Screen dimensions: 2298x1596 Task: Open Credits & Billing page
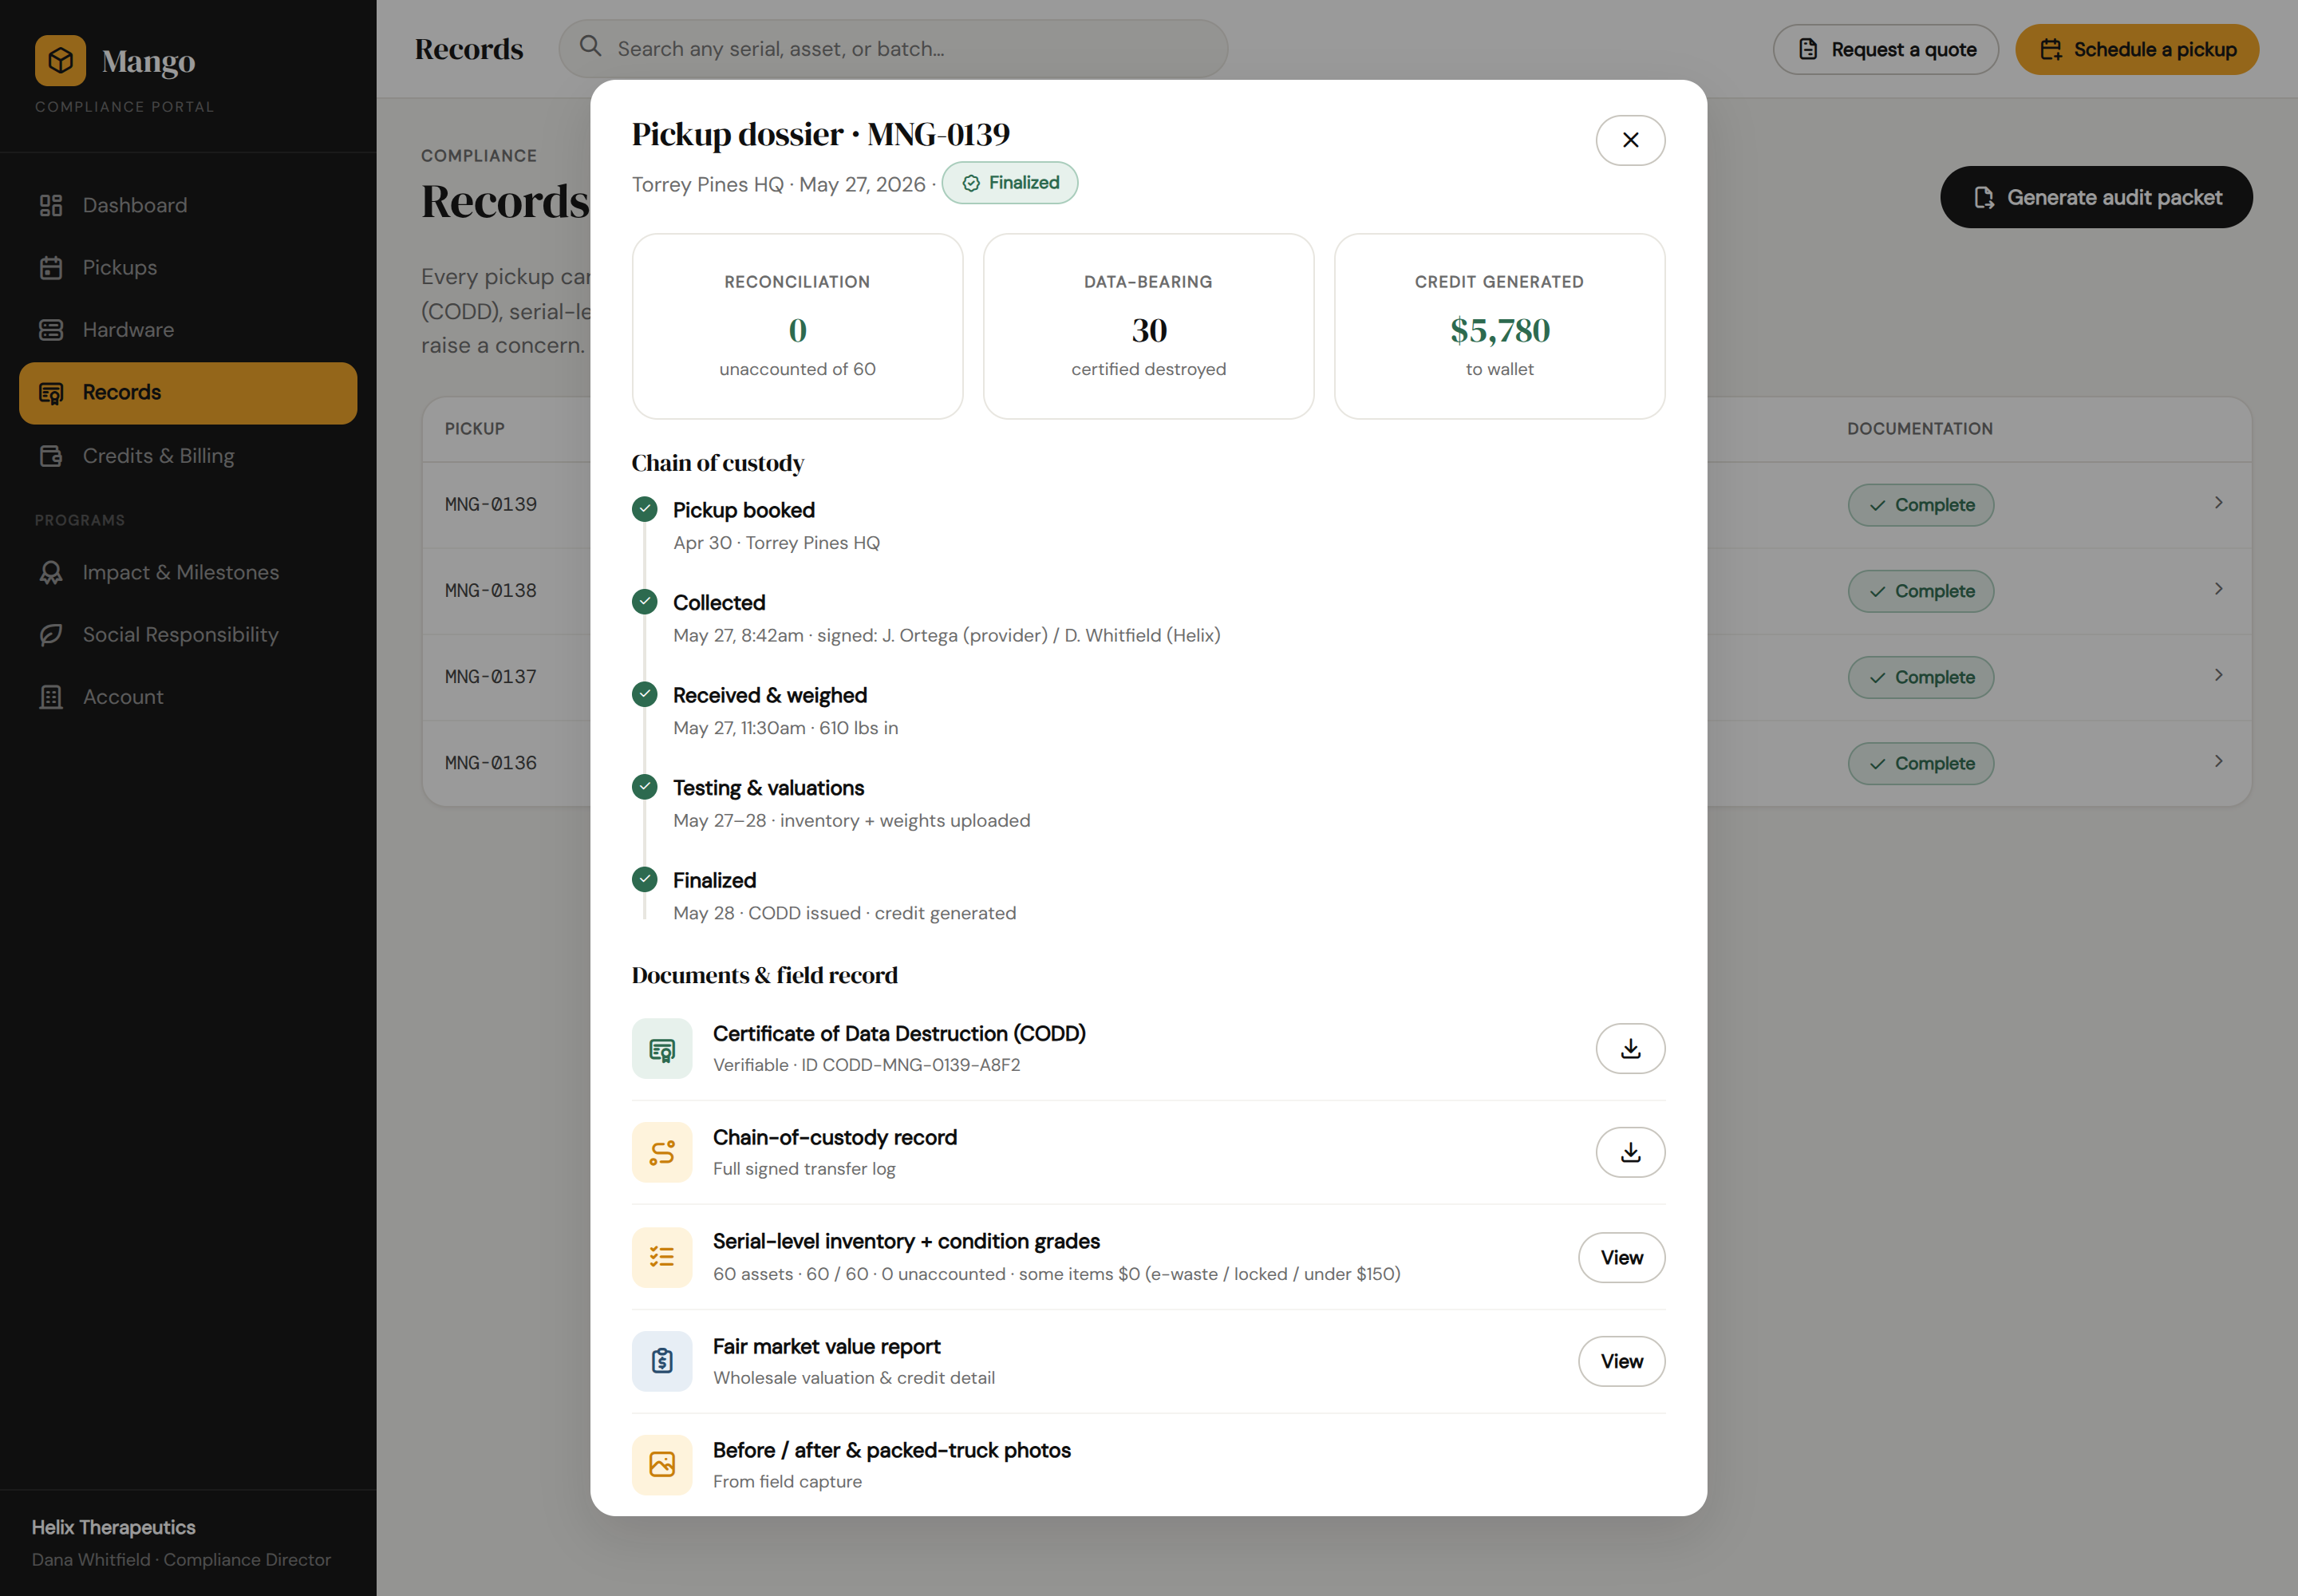pos(188,456)
